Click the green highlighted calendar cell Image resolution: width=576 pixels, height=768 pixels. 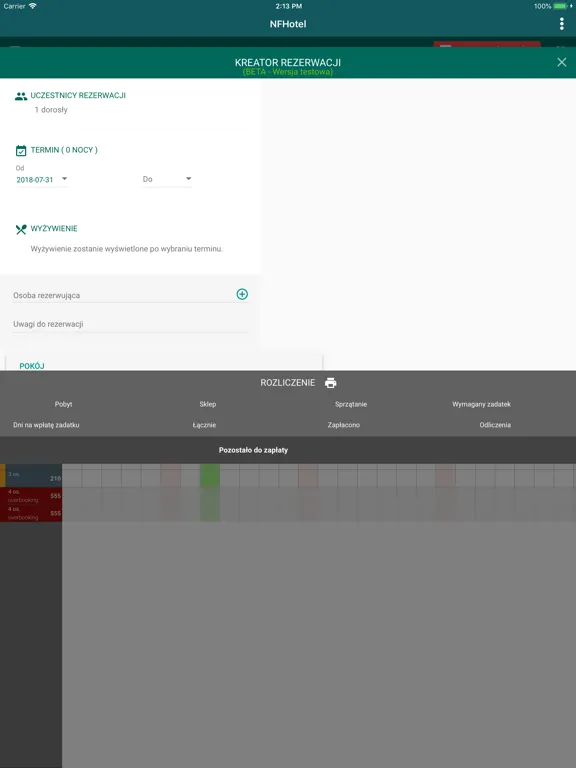tap(210, 476)
